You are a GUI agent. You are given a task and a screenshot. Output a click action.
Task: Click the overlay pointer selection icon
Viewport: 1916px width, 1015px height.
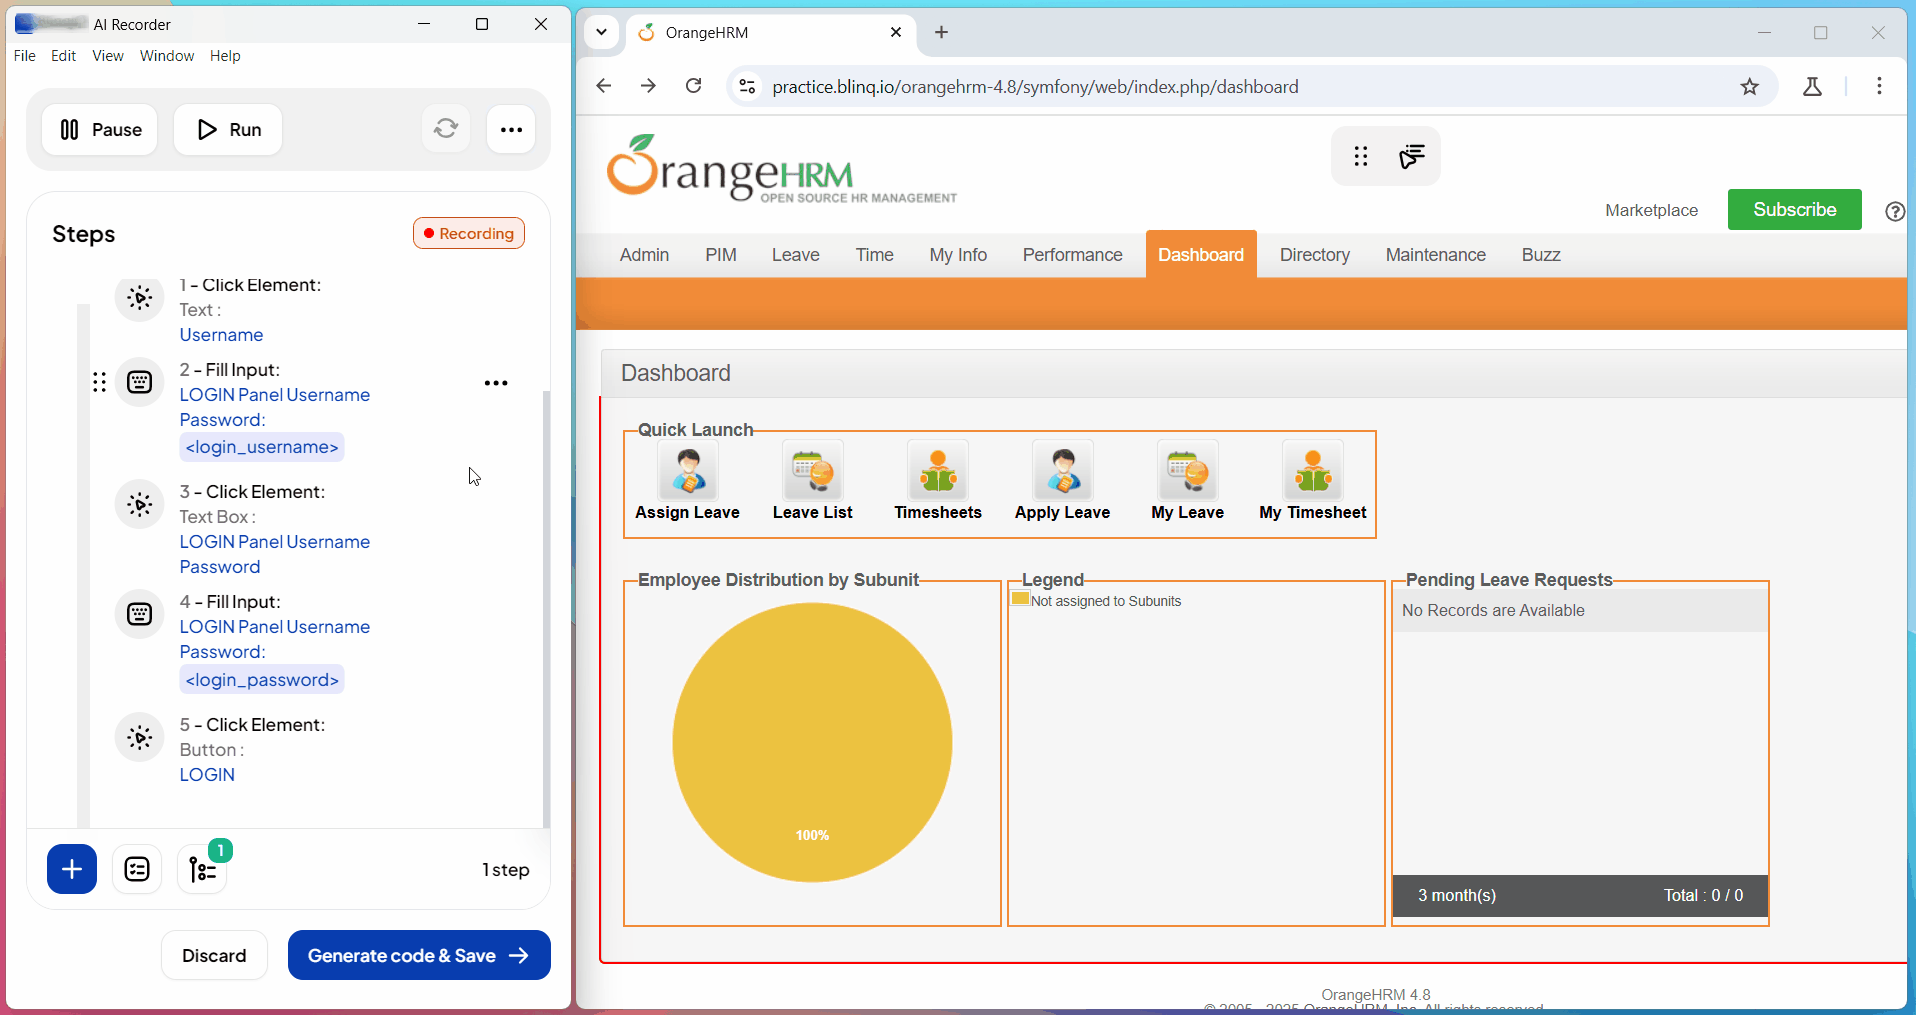click(1412, 156)
